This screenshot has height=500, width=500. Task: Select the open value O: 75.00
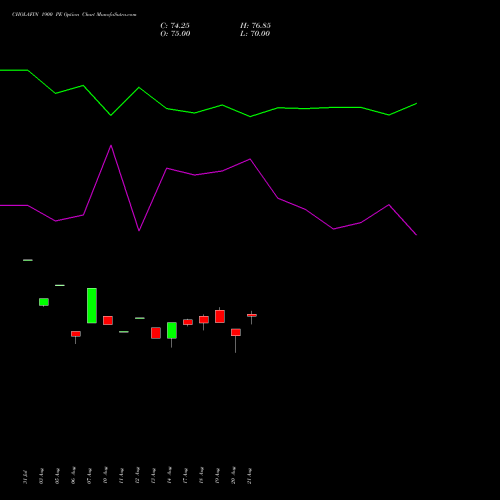point(175,33)
